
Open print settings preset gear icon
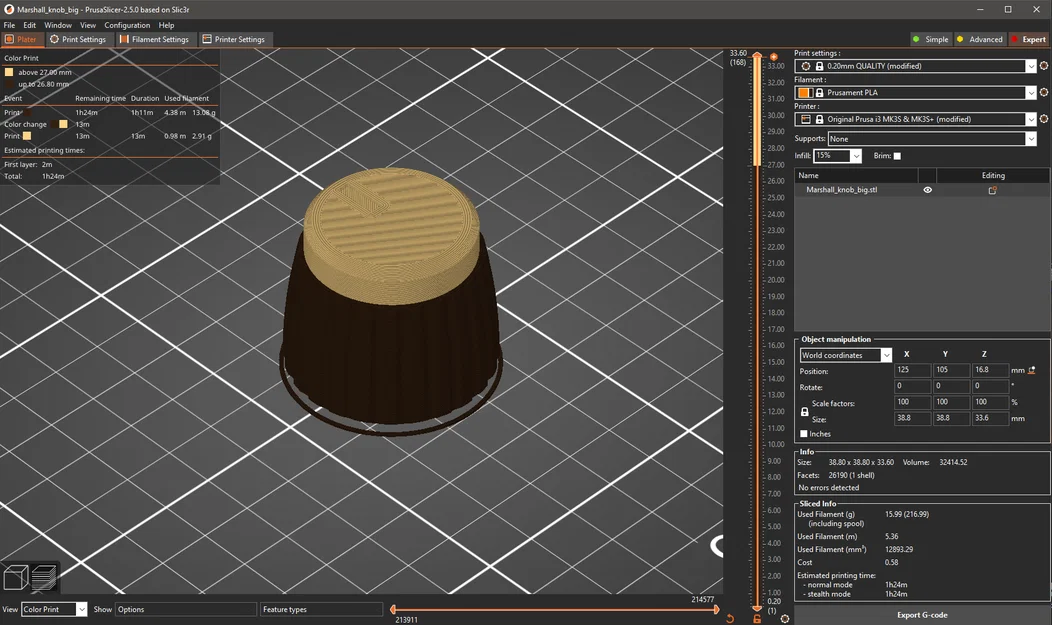coord(1044,66)
